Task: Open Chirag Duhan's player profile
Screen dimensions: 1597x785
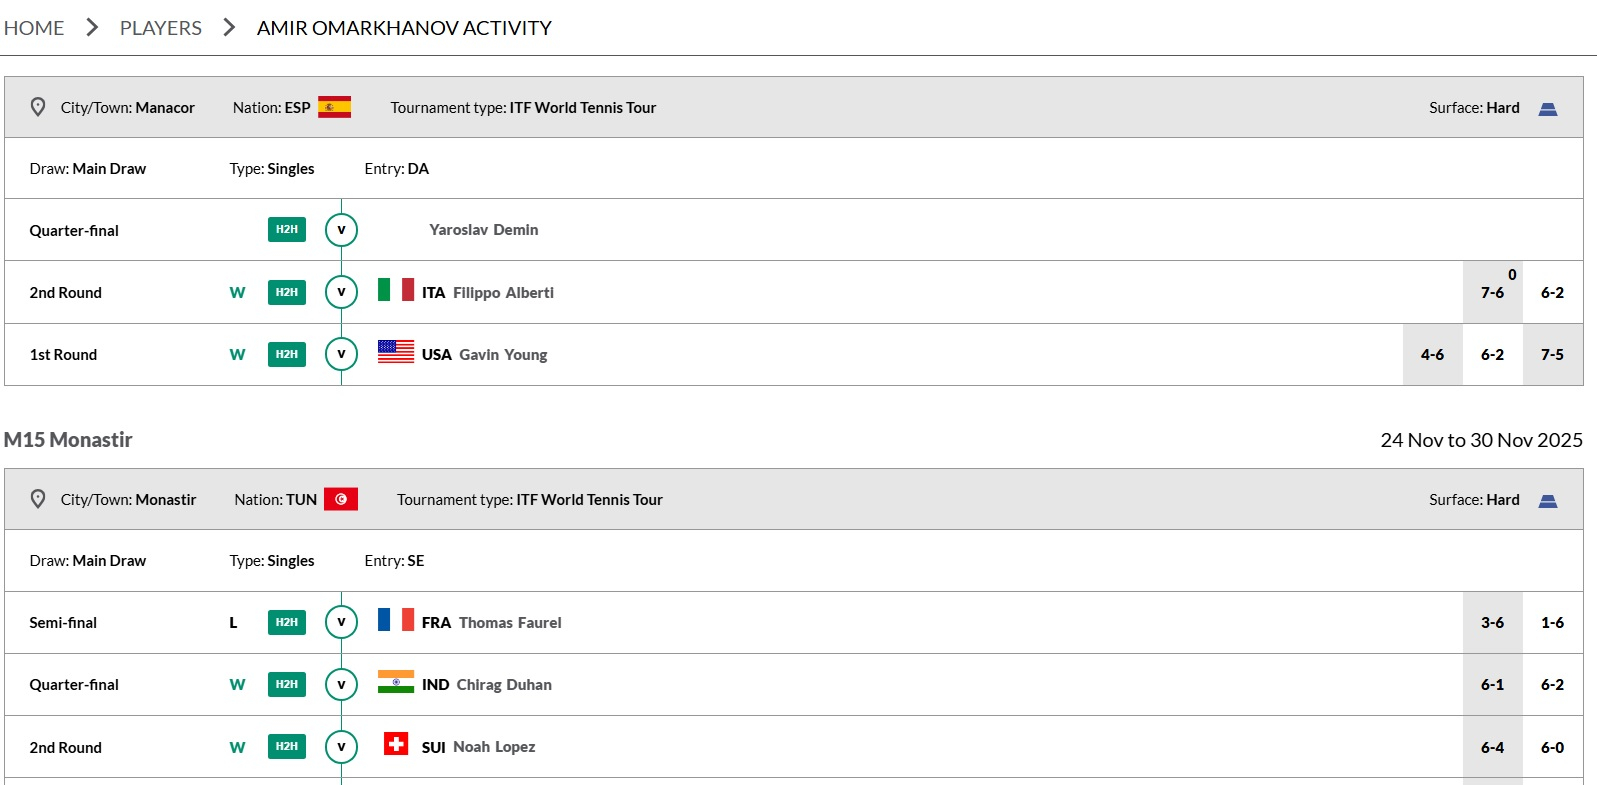Action: (x=504, y=685)
